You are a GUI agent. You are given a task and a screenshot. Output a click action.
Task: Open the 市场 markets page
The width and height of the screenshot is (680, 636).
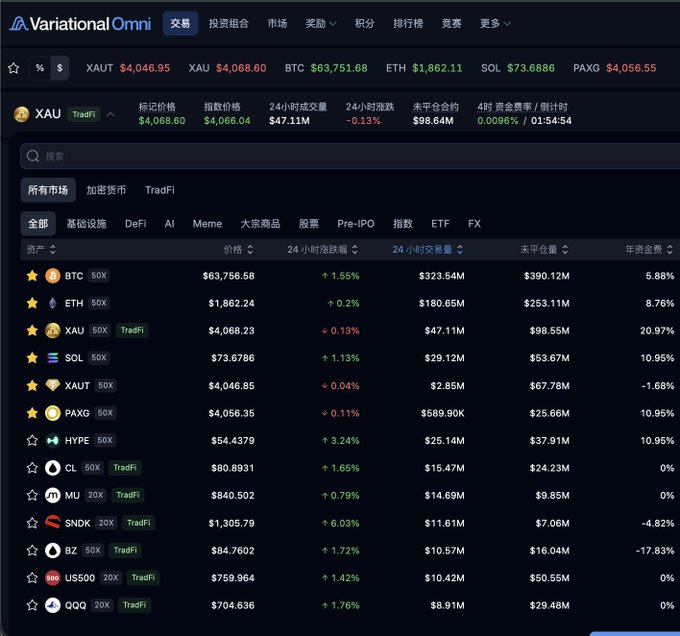coord(277,23)
